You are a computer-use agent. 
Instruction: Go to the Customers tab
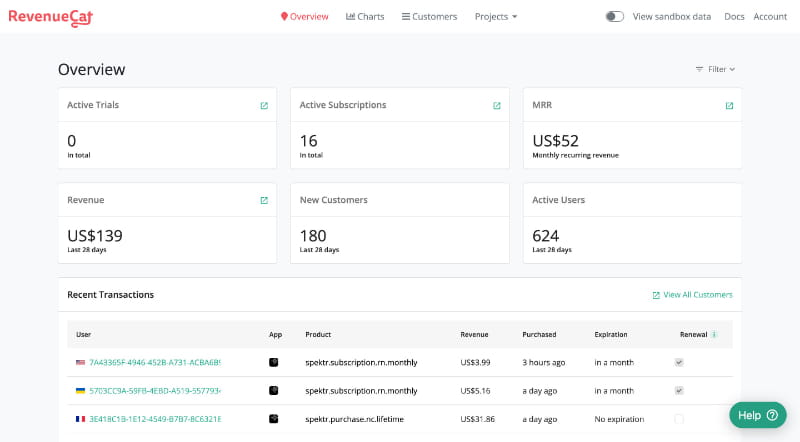point(429,16)
